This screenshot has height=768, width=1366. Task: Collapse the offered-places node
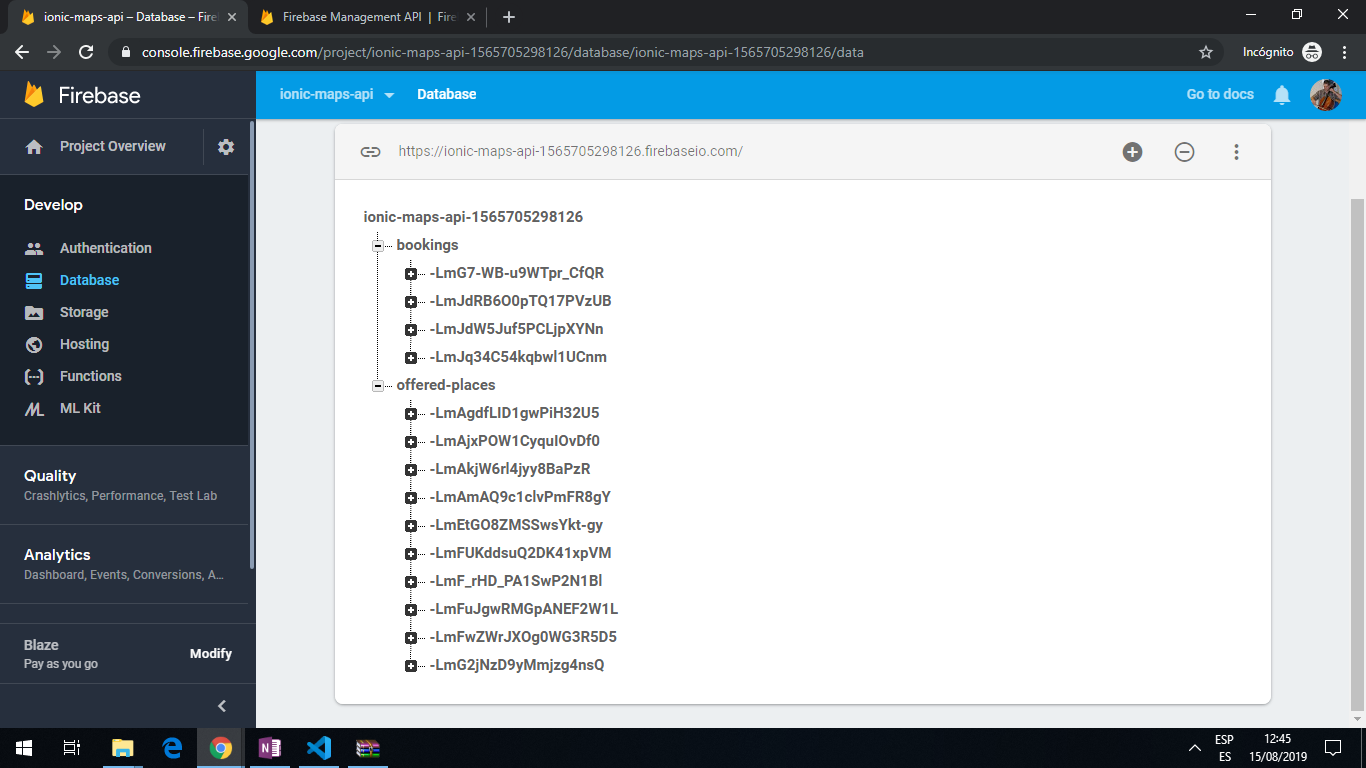pyautogui.click(x=378, y=385)
